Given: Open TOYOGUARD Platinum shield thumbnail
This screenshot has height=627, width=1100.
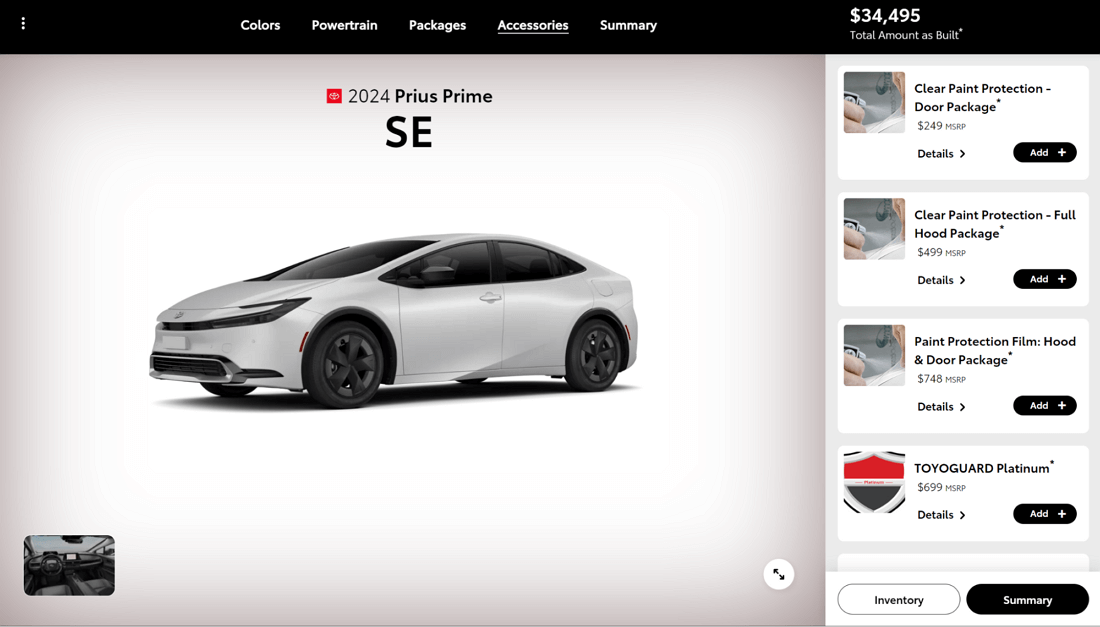Looking at the screenshot, I should pos(874,483).
